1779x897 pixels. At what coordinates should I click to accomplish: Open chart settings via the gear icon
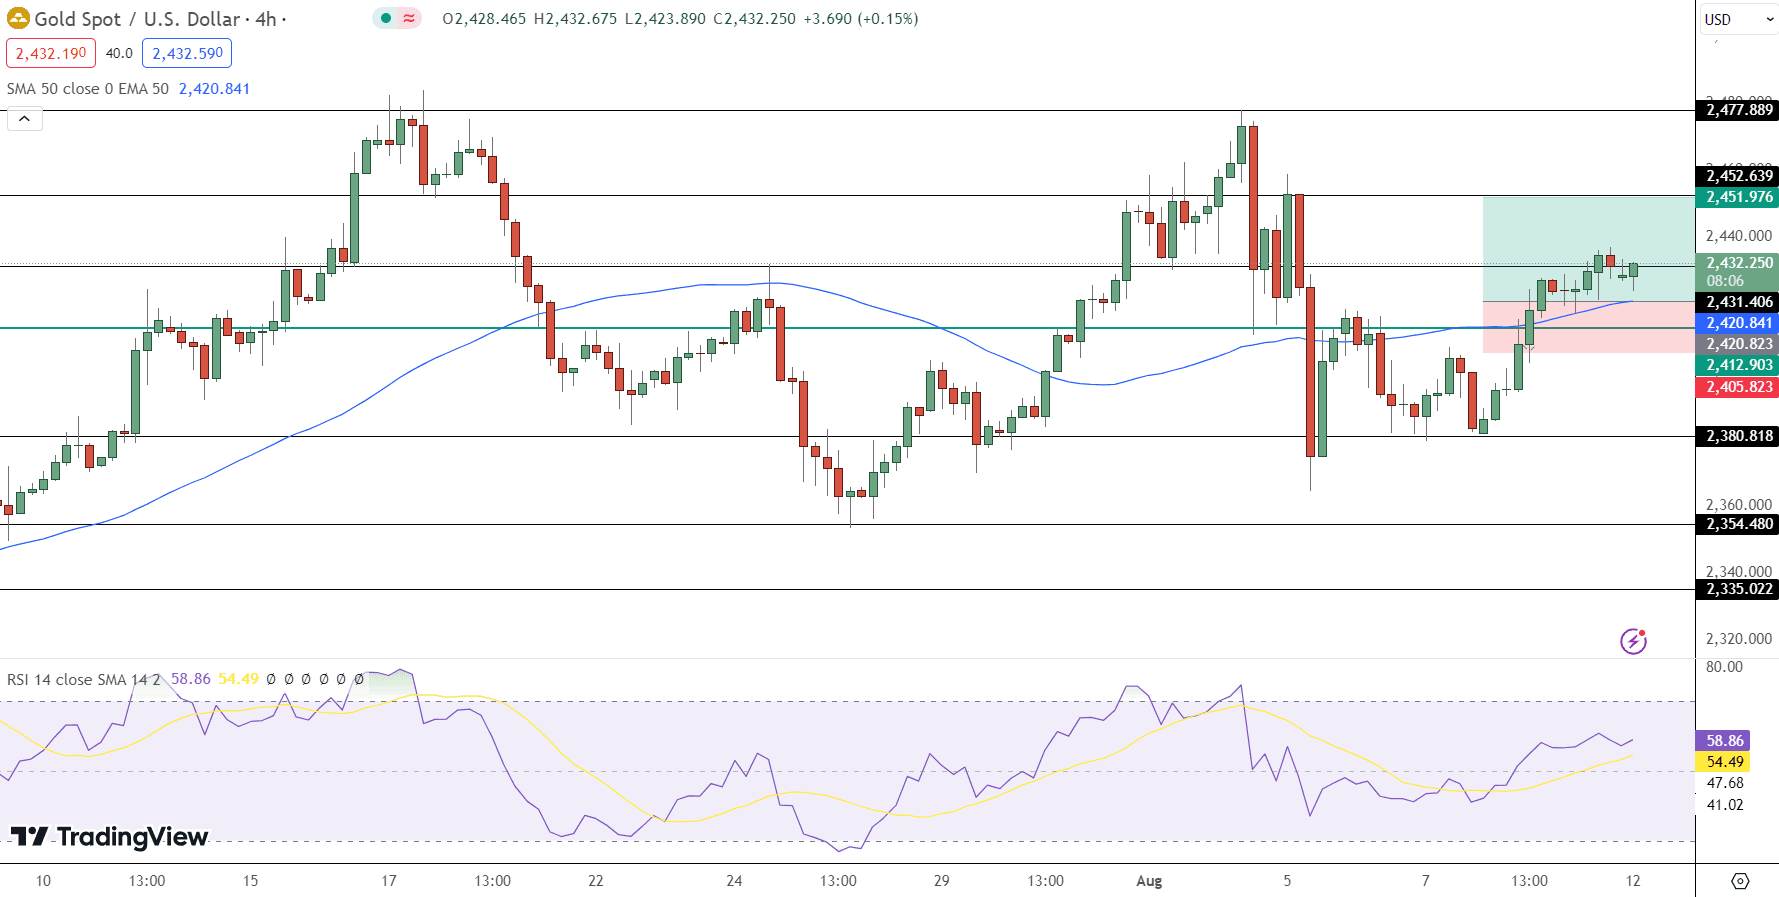click(x=1740, y=881)
